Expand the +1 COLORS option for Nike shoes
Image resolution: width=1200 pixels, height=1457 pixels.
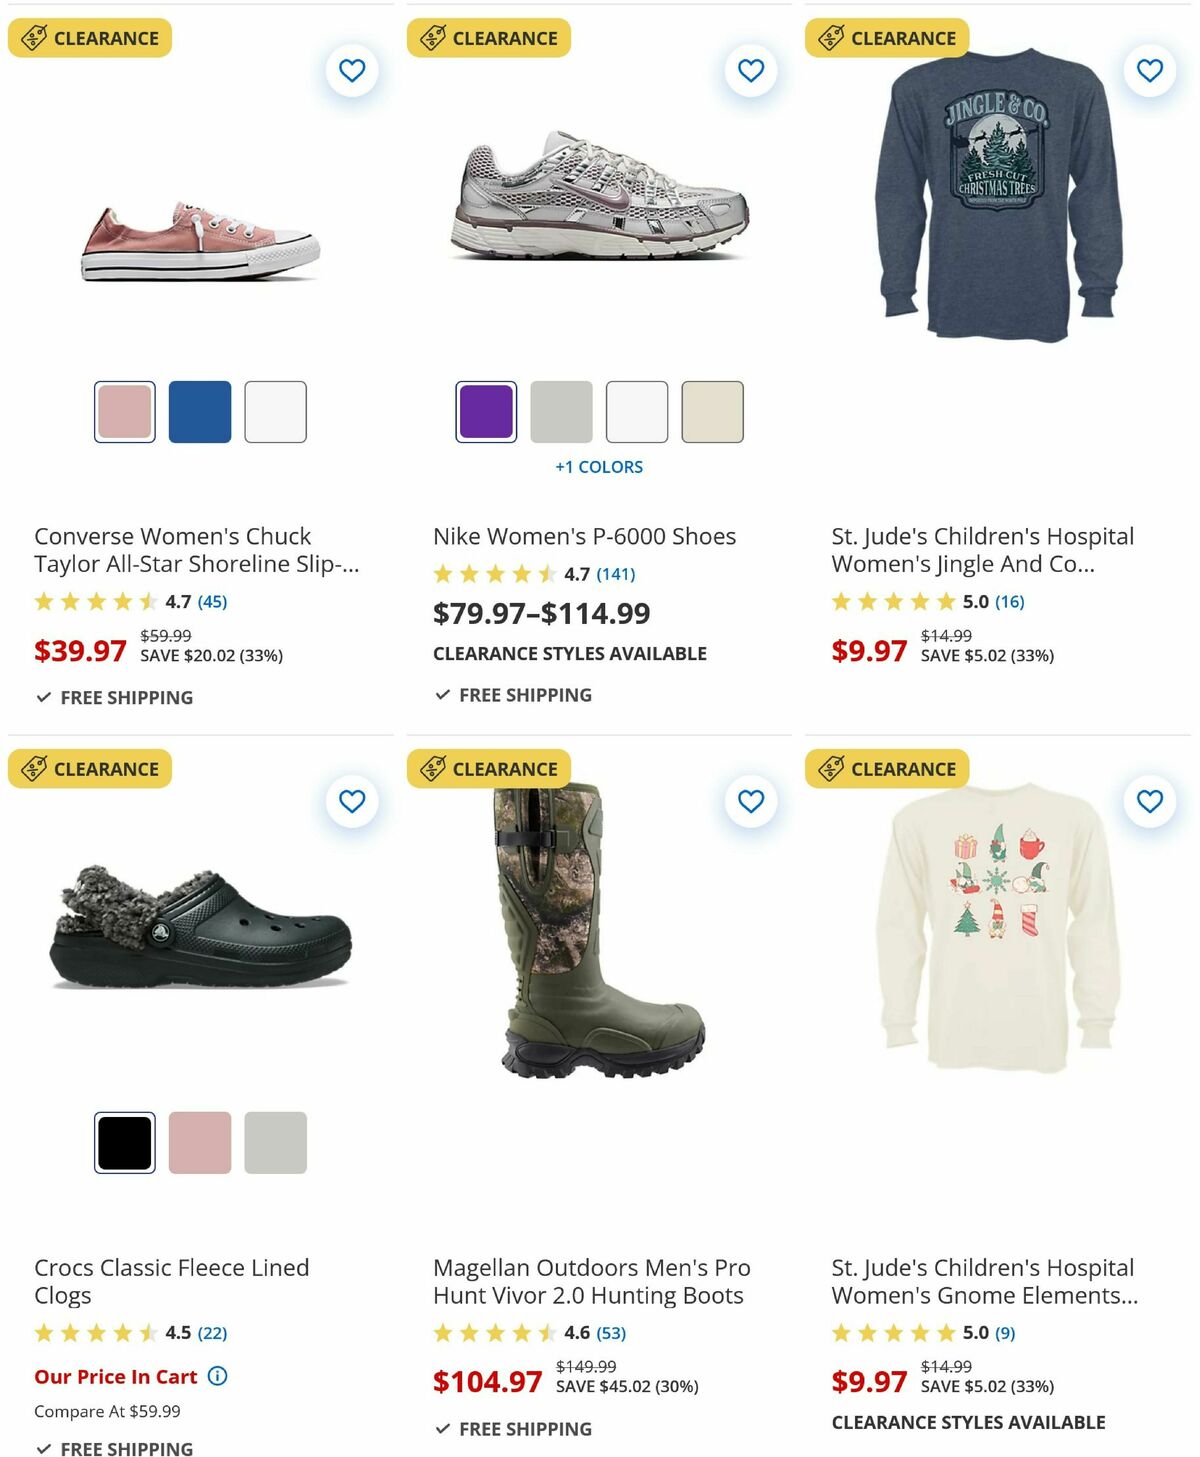(x=600, y=466)
